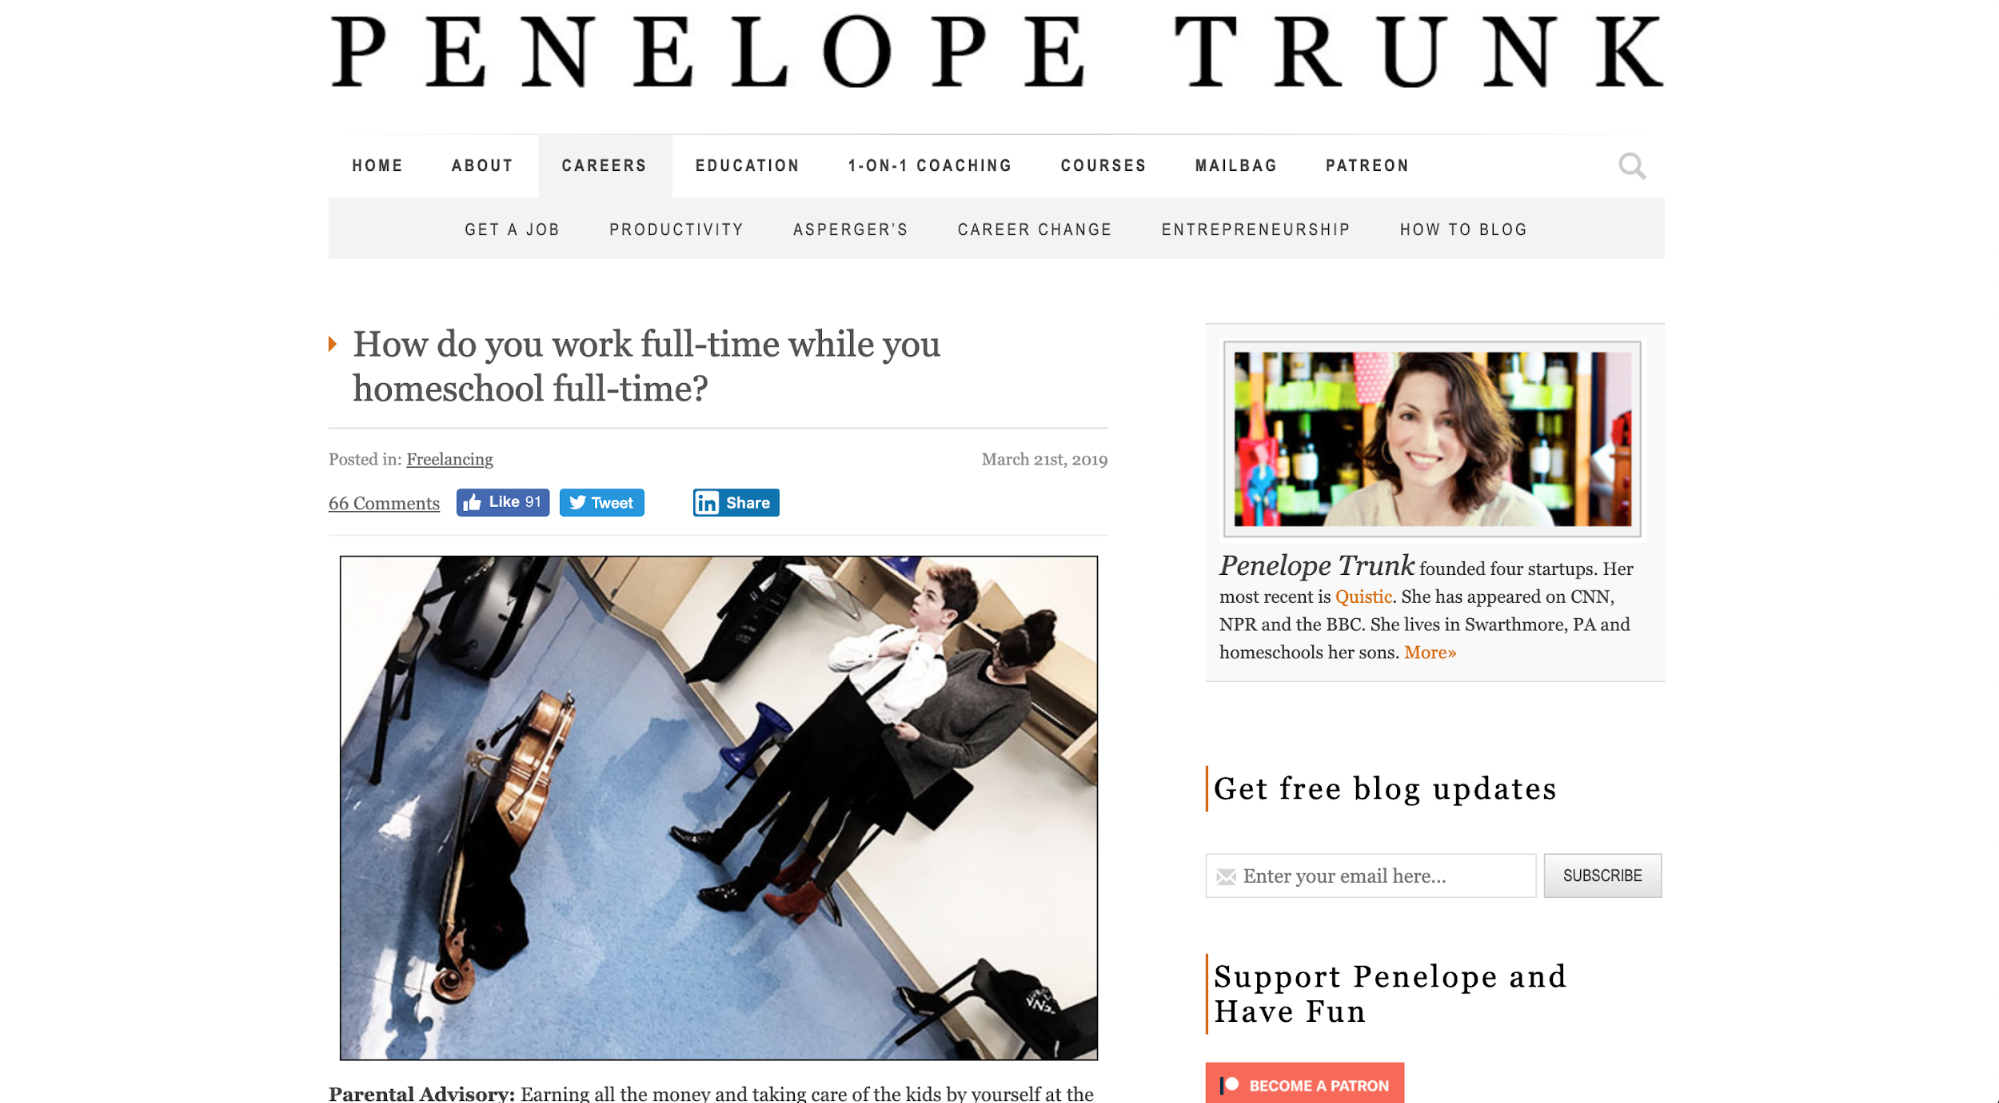Go to 1-on-1 Coaching page
This screenshot has width=1999, height=1103.
[x=930, y=166]
